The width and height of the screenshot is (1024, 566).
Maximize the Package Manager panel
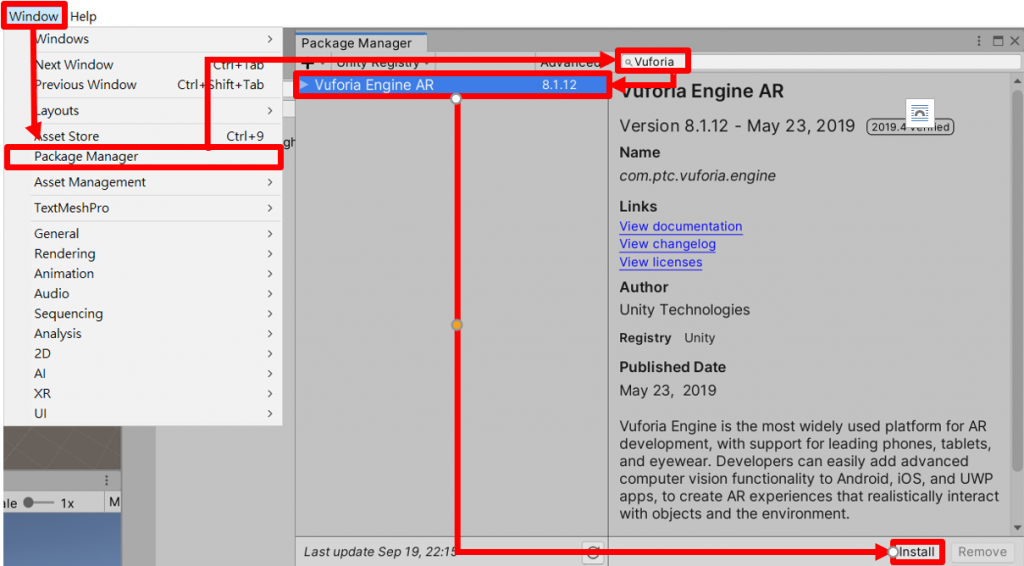pos(998,41)
